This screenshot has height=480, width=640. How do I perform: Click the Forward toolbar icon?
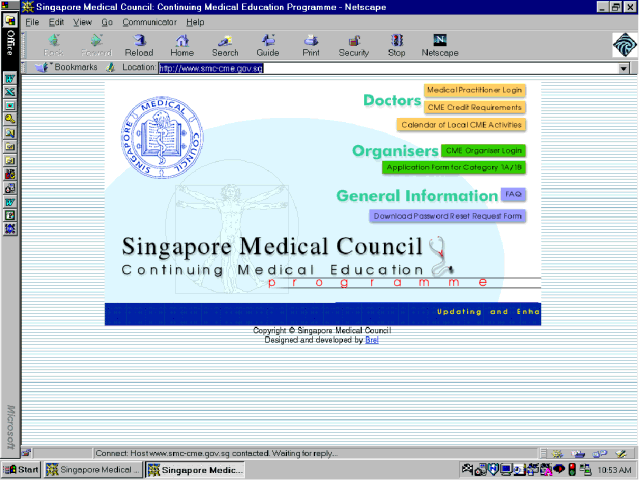click(96, 45)
